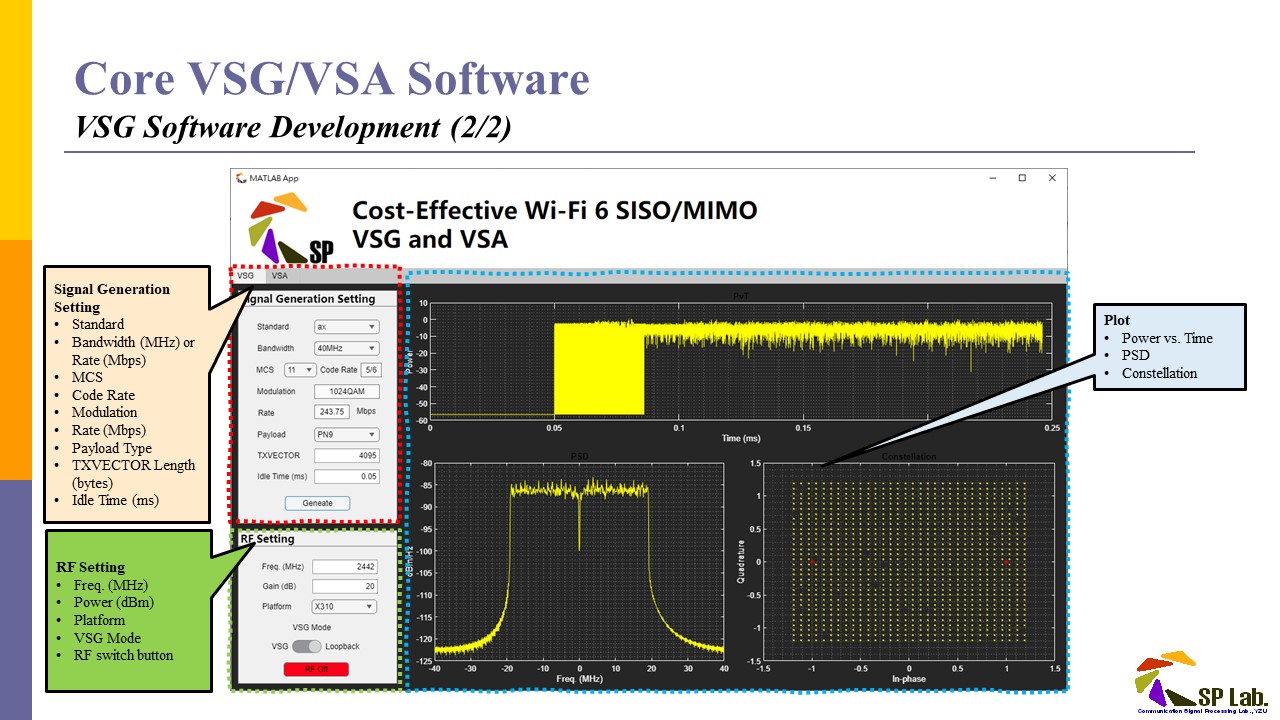This screenshot has height=720, width=1280.
Task: Click the Gain (dB) field showing 20
Action: coord(344,586)
